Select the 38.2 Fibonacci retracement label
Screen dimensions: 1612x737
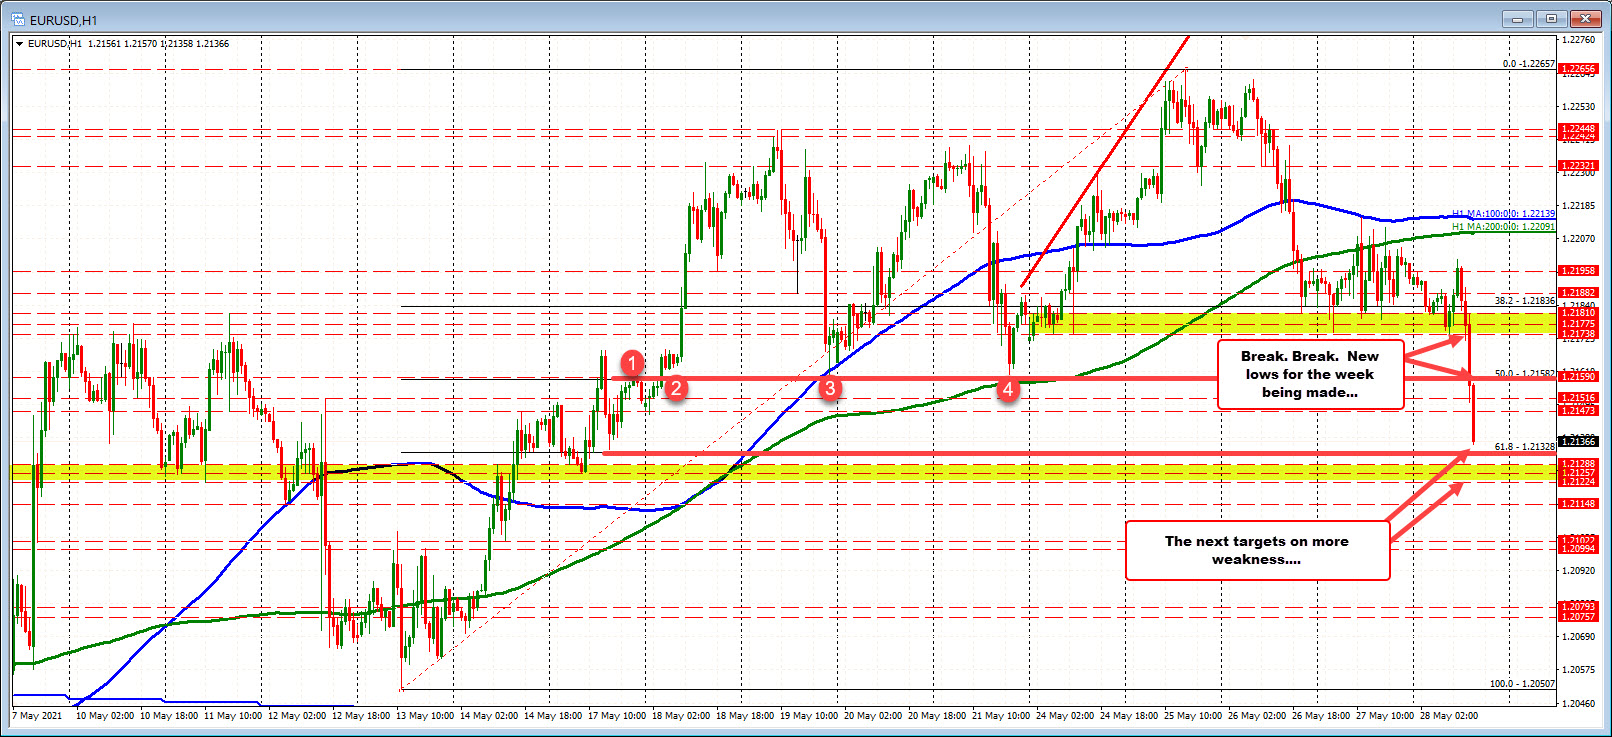1524,300
